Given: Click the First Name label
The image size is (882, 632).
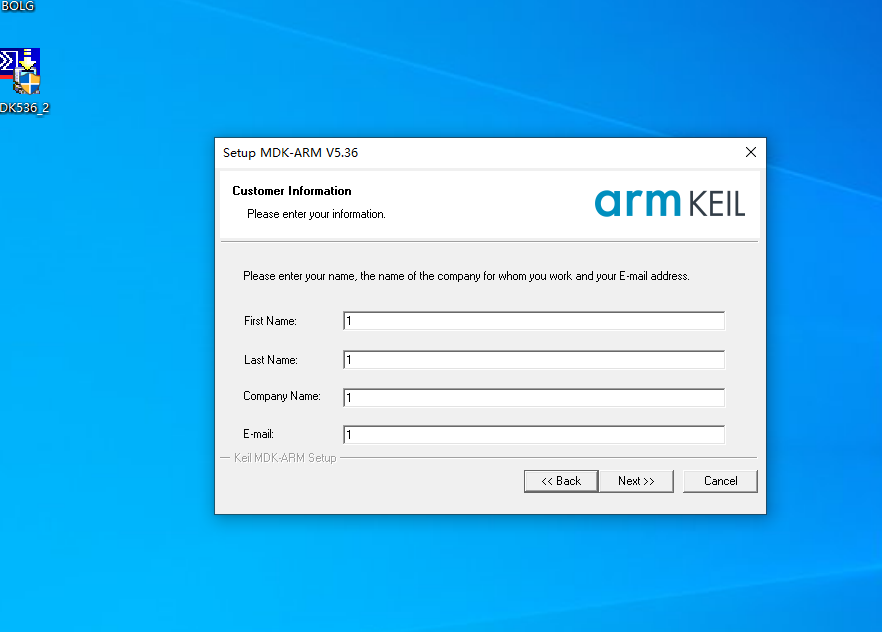Looking at the screenshot, I should (270, 321).
